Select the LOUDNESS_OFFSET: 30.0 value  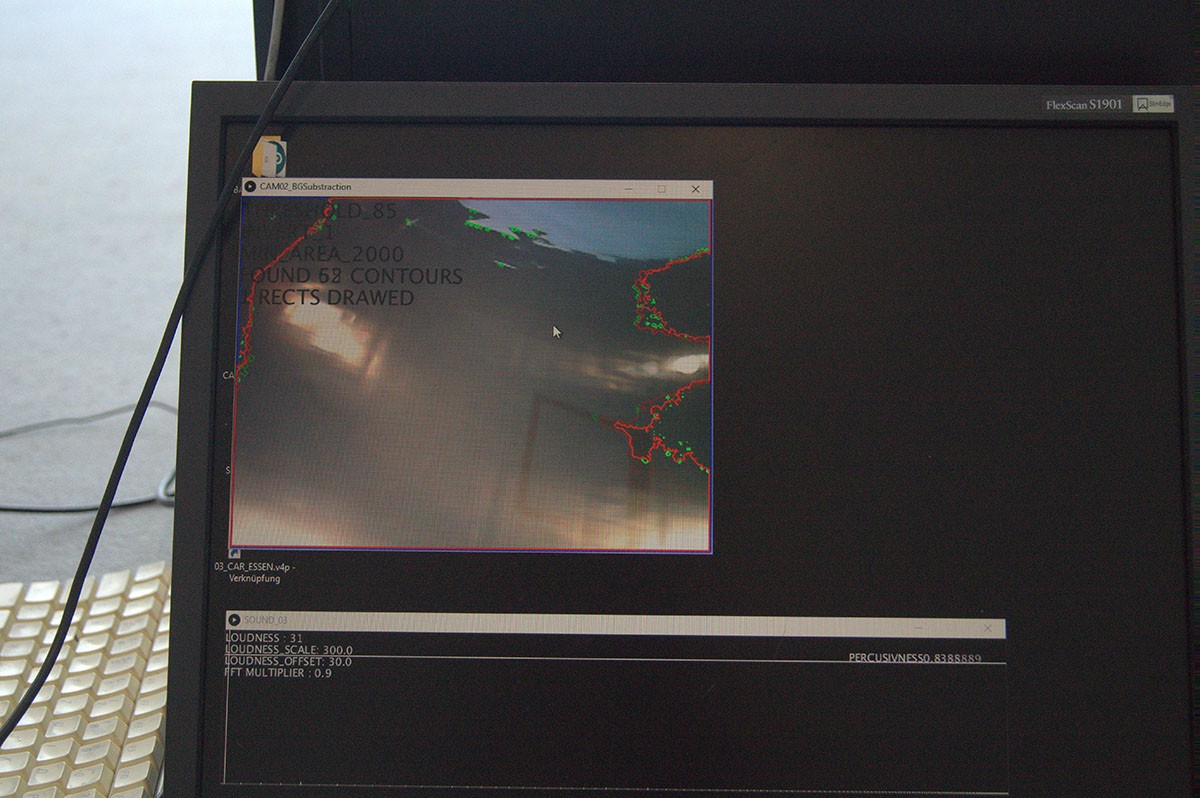[x=288, y=661]
